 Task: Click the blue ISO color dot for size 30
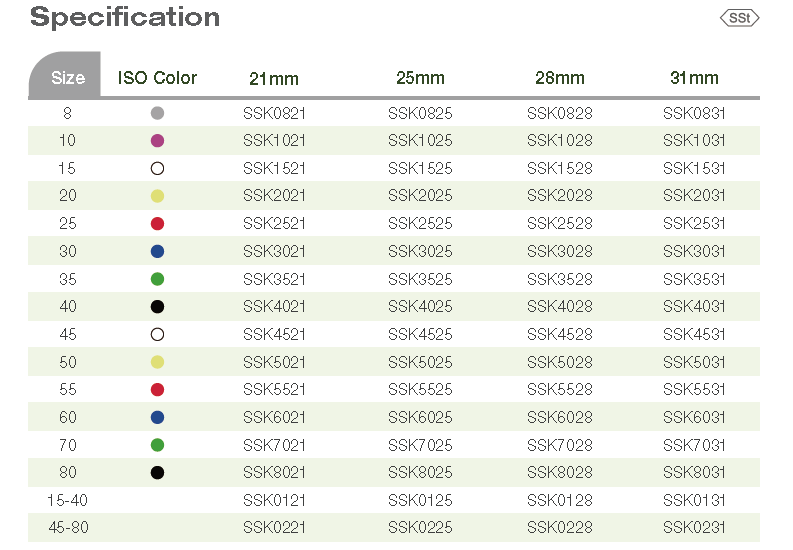[157, 251]
